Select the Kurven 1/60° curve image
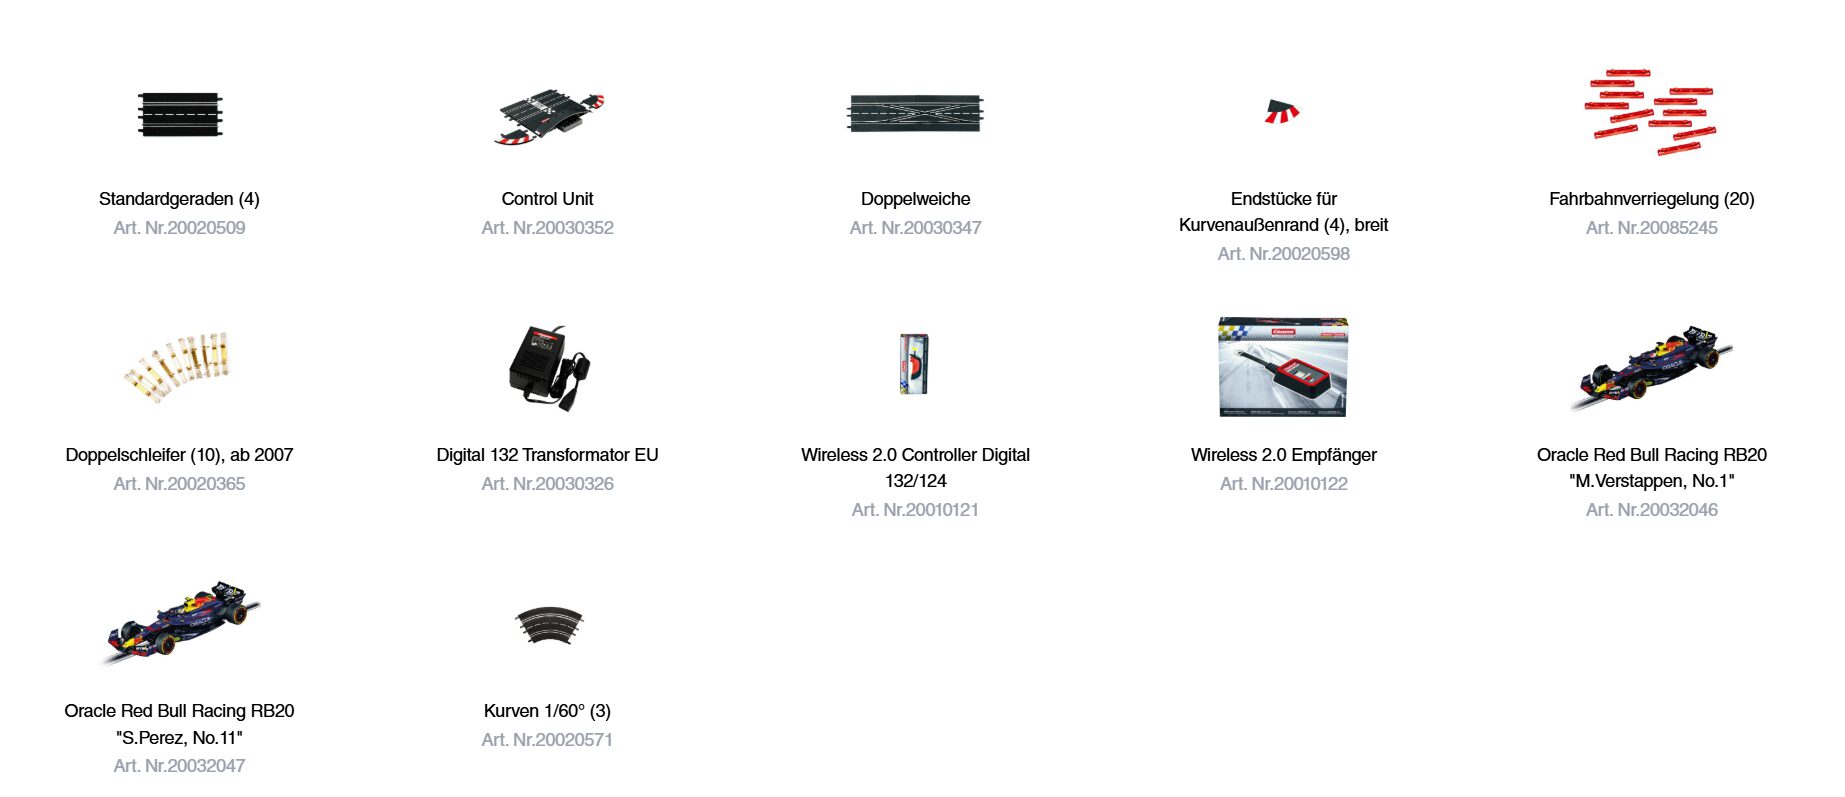This screenshot has height=797, width=1845. [x=548, y=625]
